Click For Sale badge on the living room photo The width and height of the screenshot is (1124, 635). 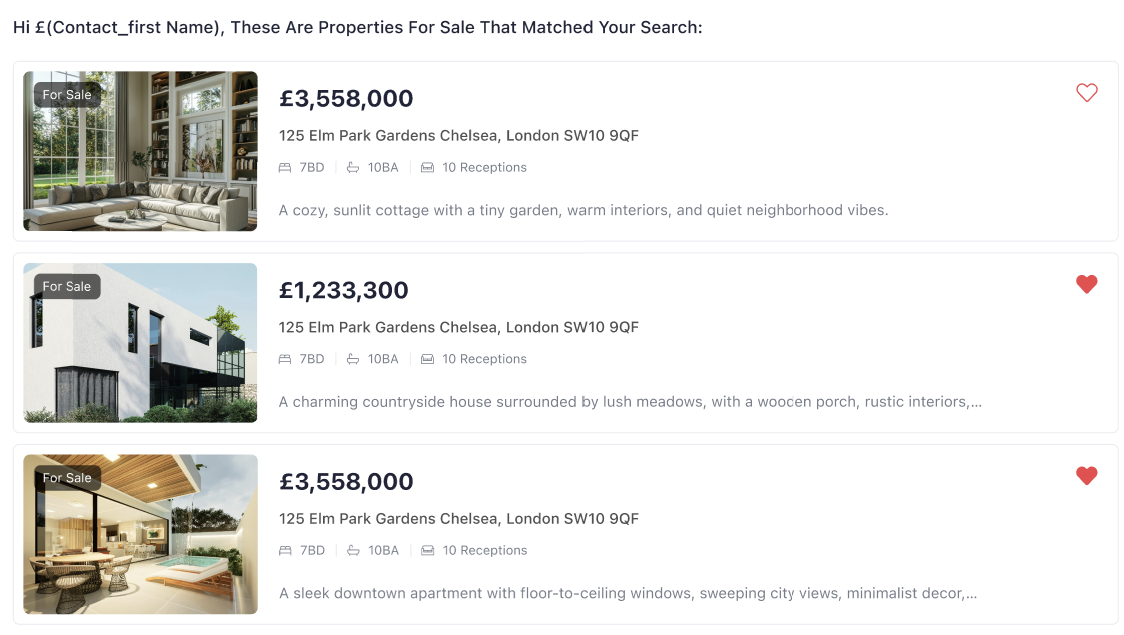tap(67, 95)
